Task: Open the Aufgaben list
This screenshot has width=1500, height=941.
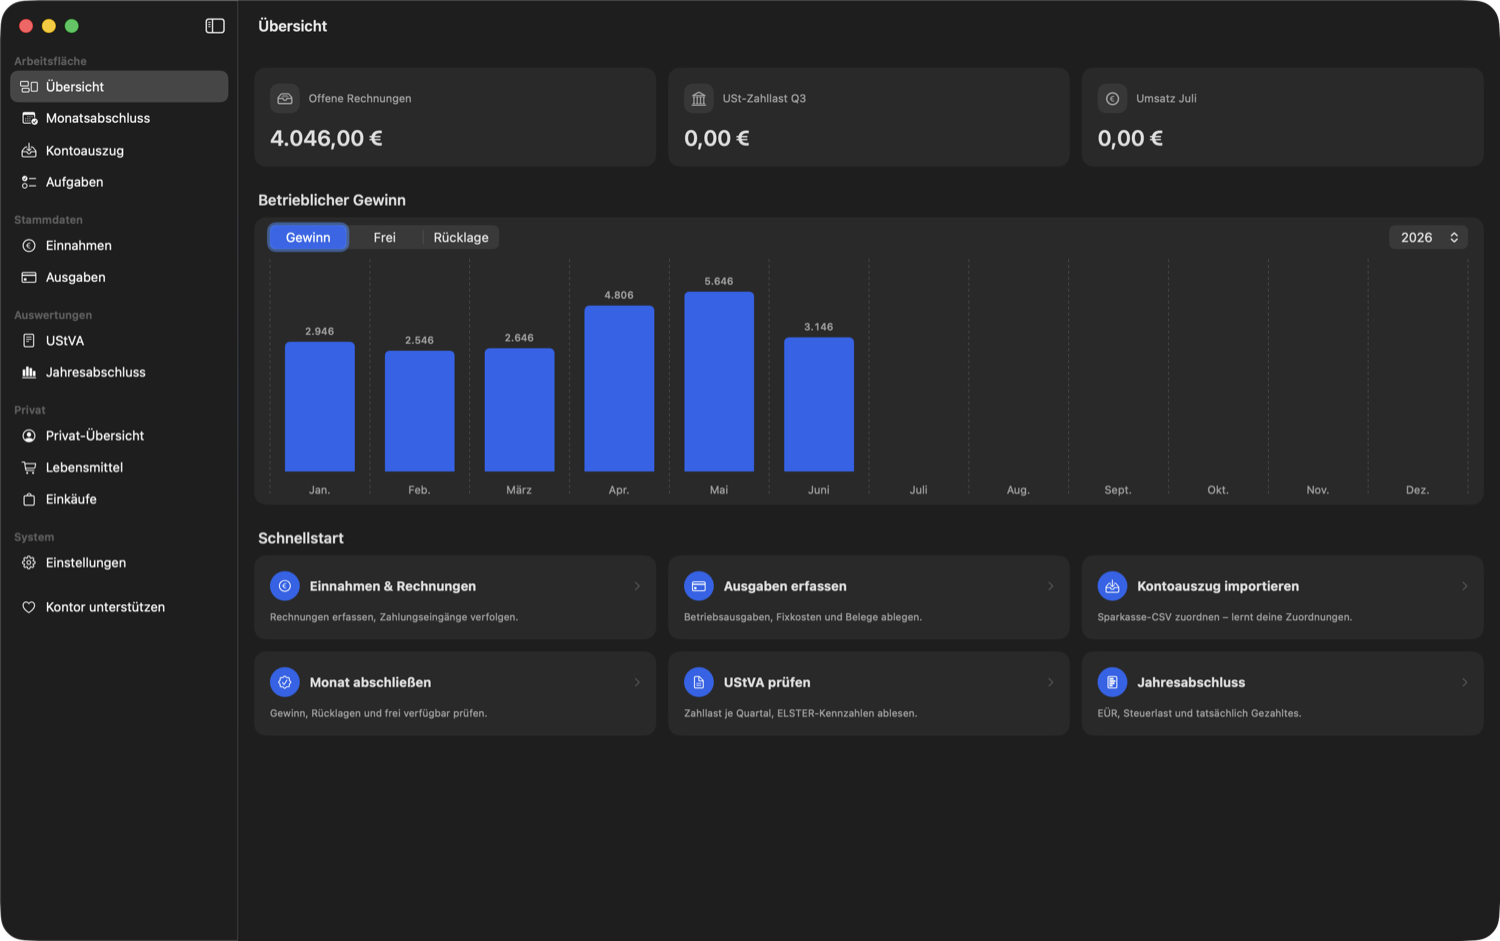Action: [x=119, y=182]
